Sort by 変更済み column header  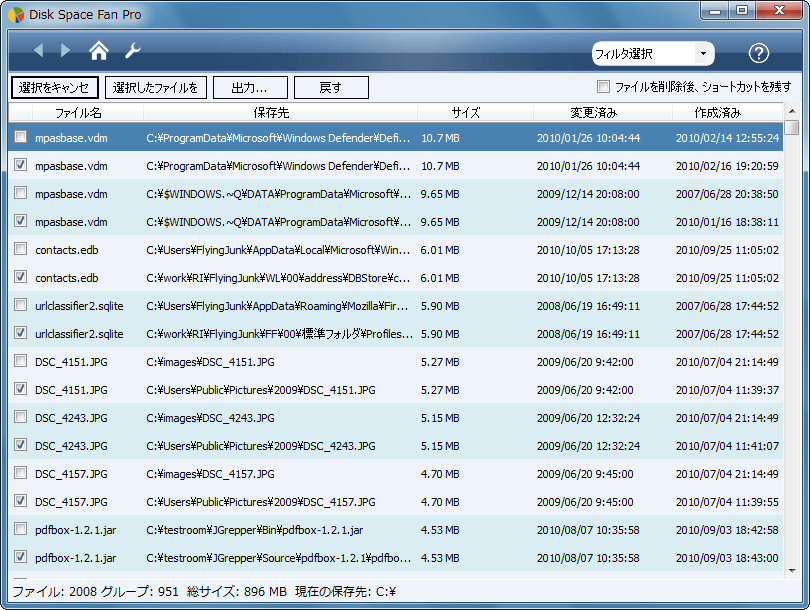(603, 113)
